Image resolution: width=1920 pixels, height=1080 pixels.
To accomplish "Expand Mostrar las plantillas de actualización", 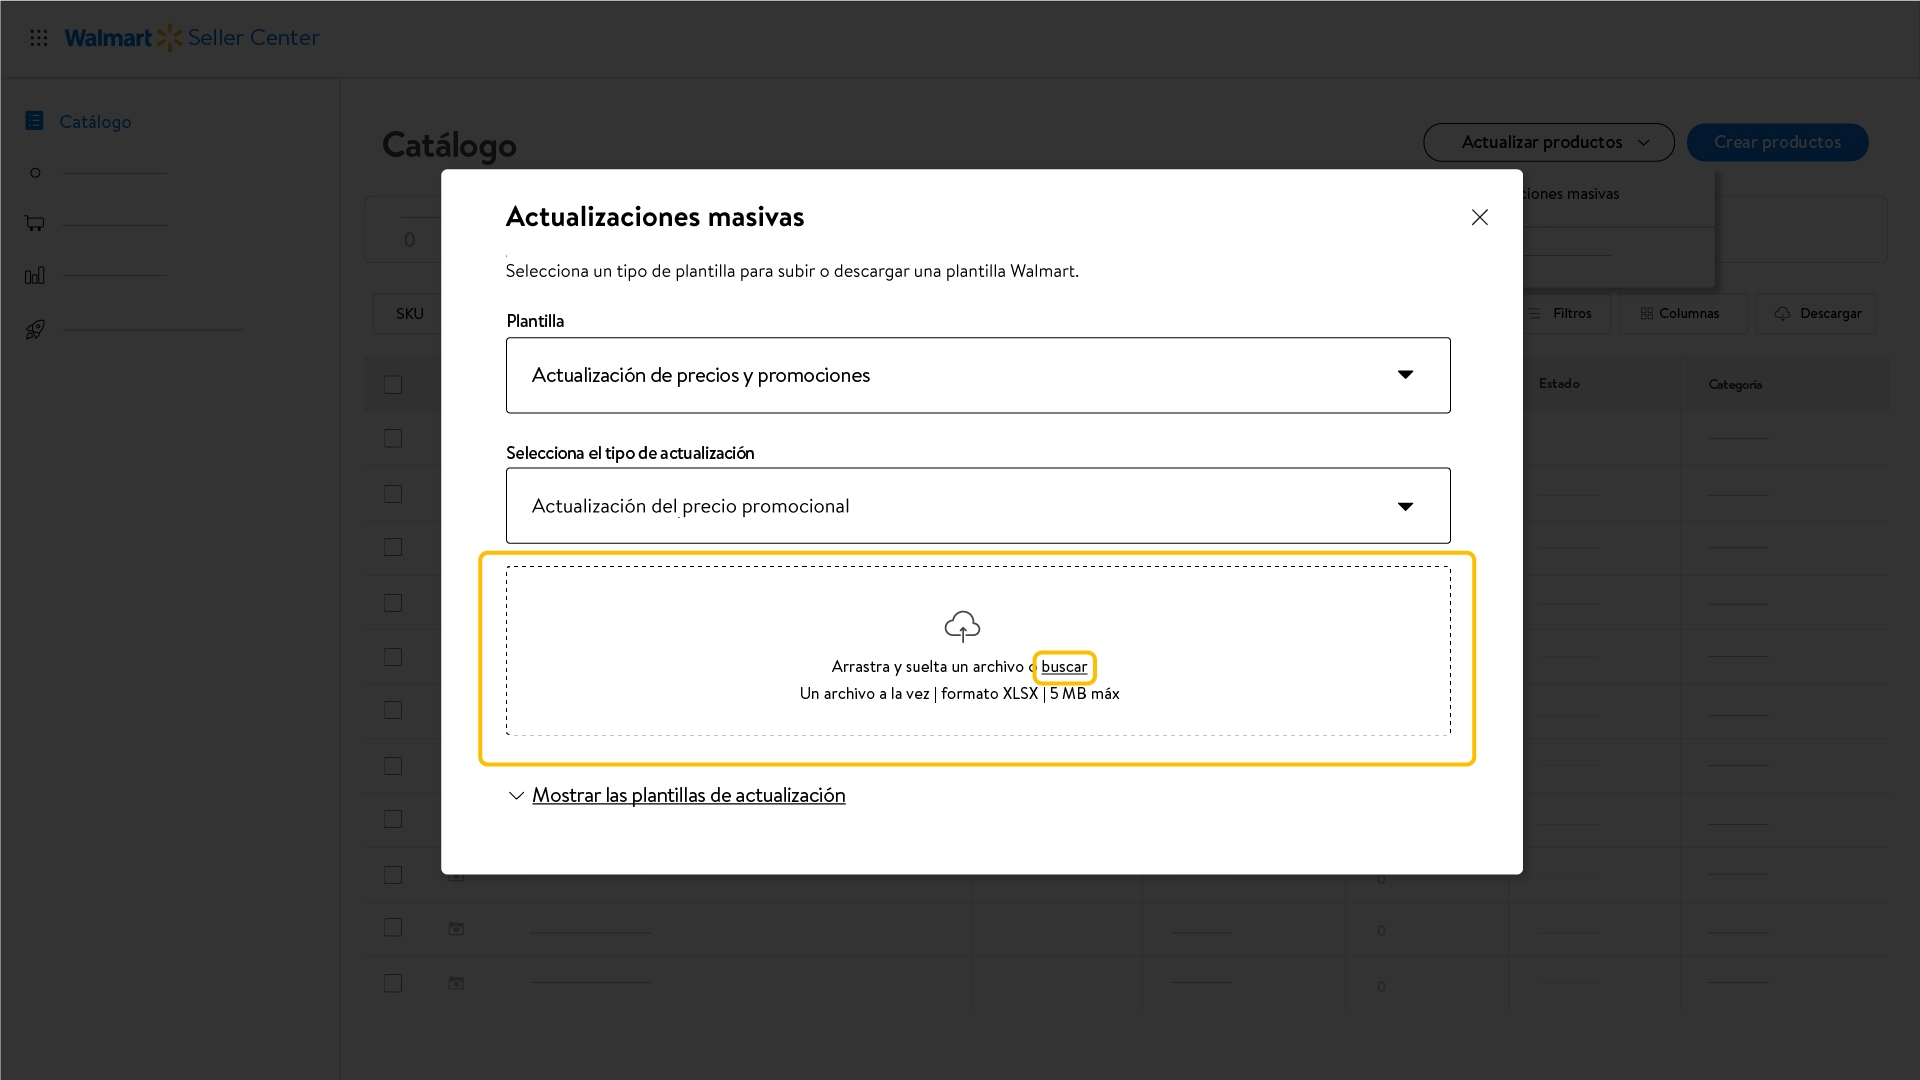I will [688, 795].
